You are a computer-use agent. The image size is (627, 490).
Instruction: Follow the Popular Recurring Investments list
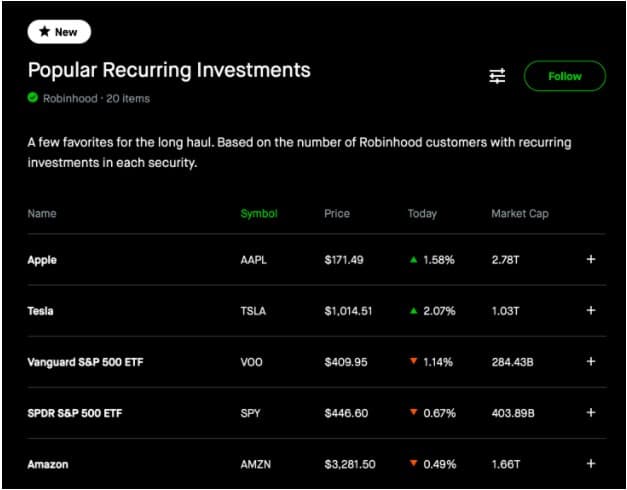point(565,76)
